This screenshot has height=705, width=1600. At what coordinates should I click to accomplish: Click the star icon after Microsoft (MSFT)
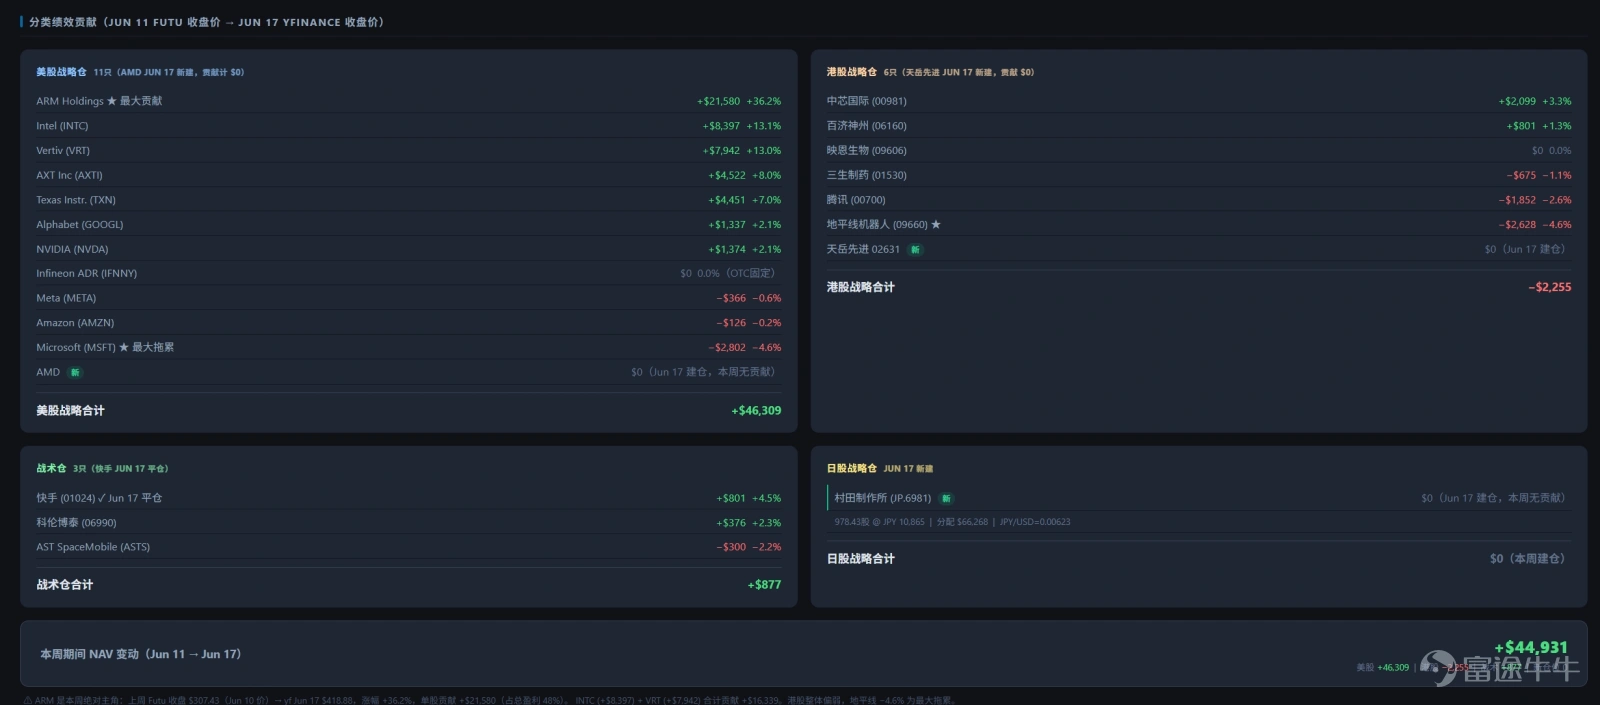[x=124, y=347]
